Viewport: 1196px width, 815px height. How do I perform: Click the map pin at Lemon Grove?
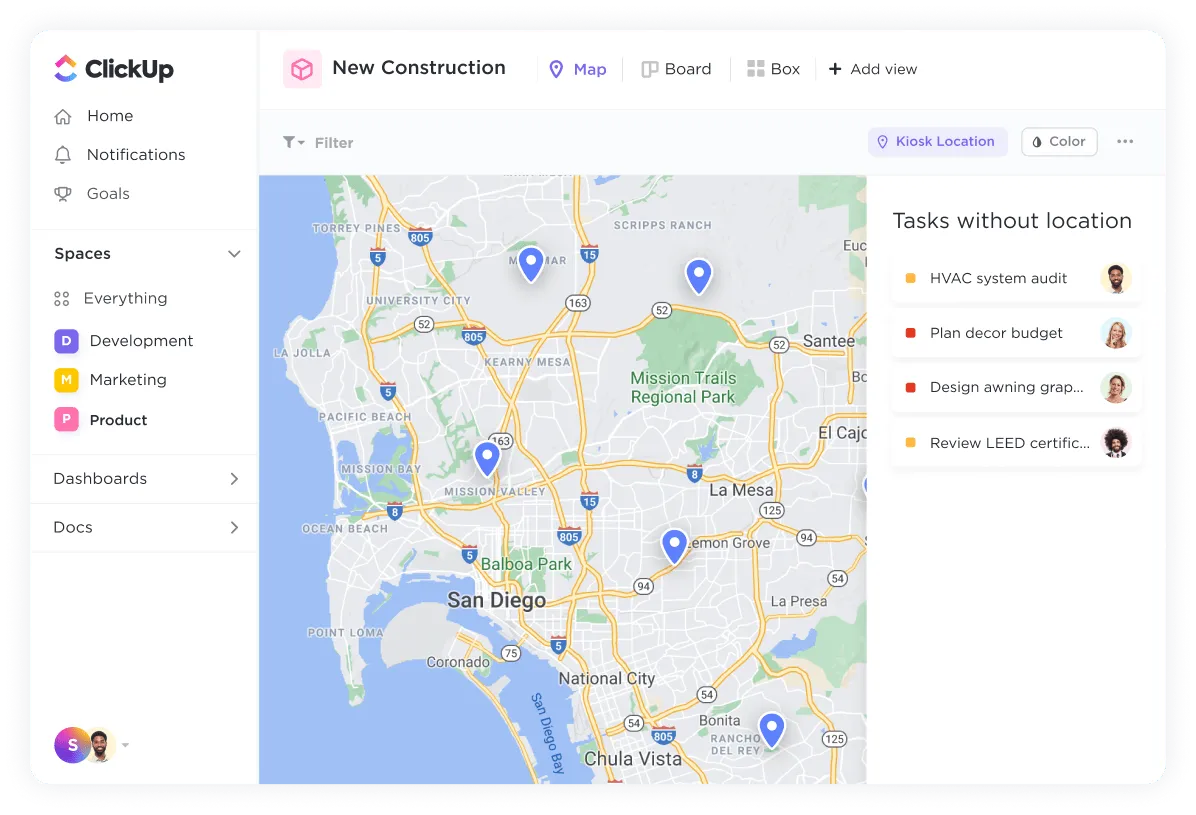point(674,546)
